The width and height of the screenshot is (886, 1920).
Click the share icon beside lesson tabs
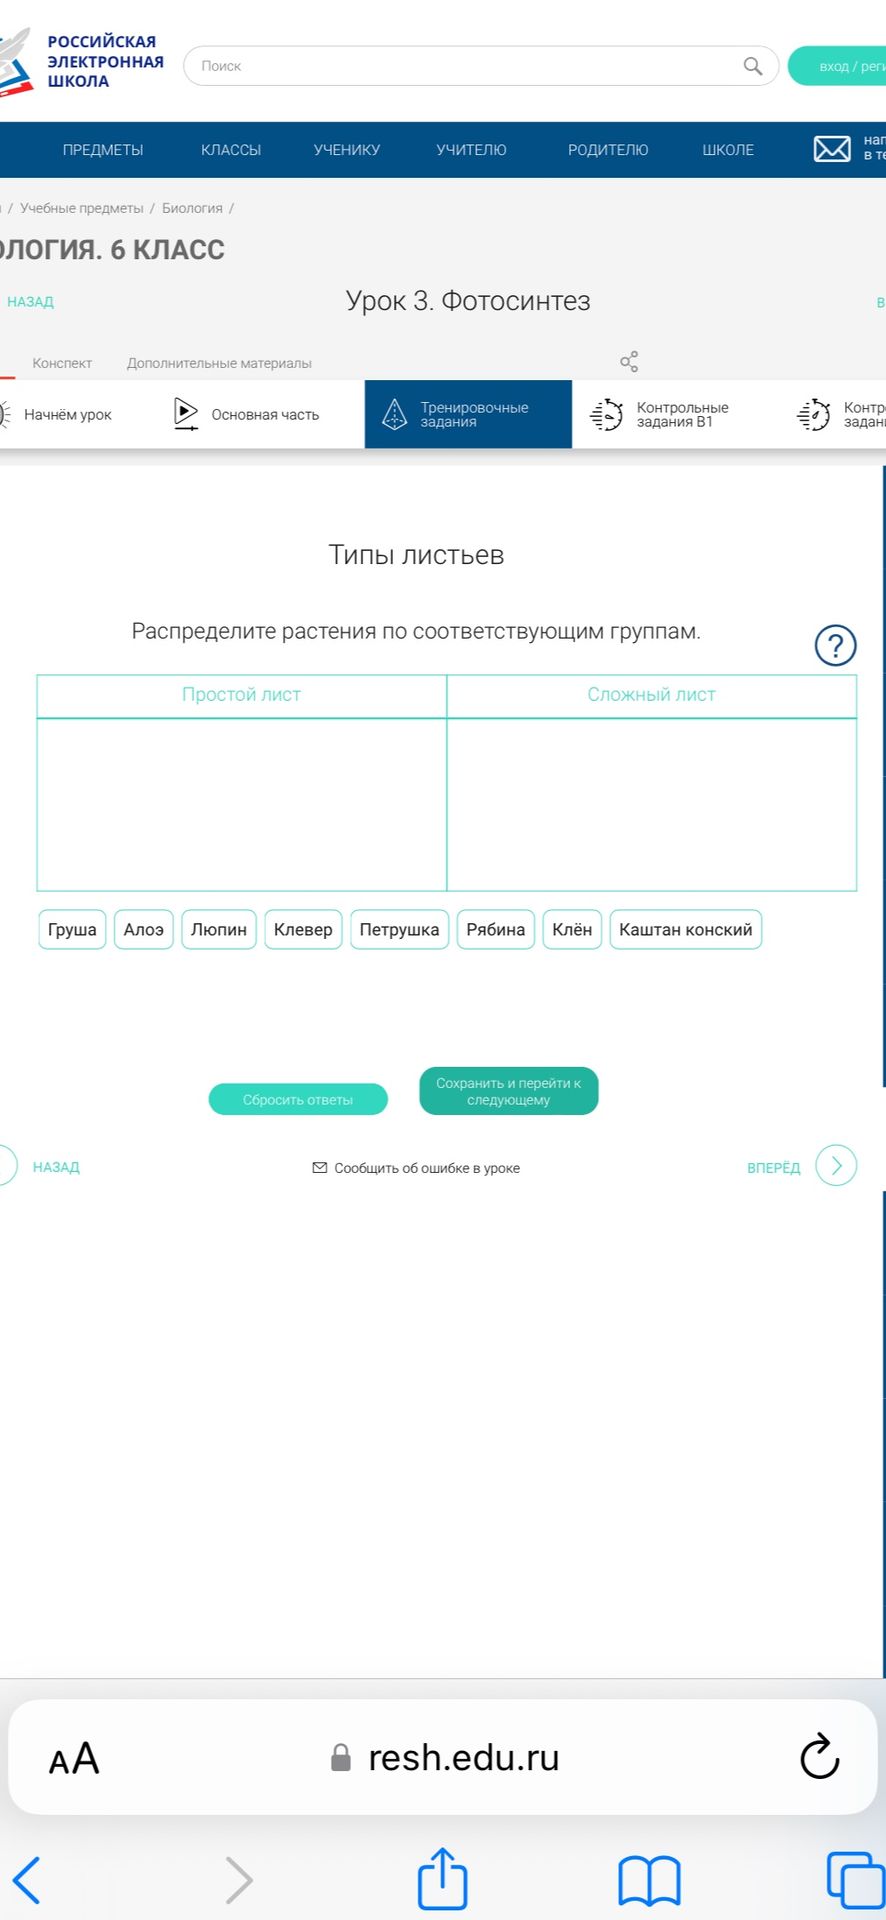629,361
